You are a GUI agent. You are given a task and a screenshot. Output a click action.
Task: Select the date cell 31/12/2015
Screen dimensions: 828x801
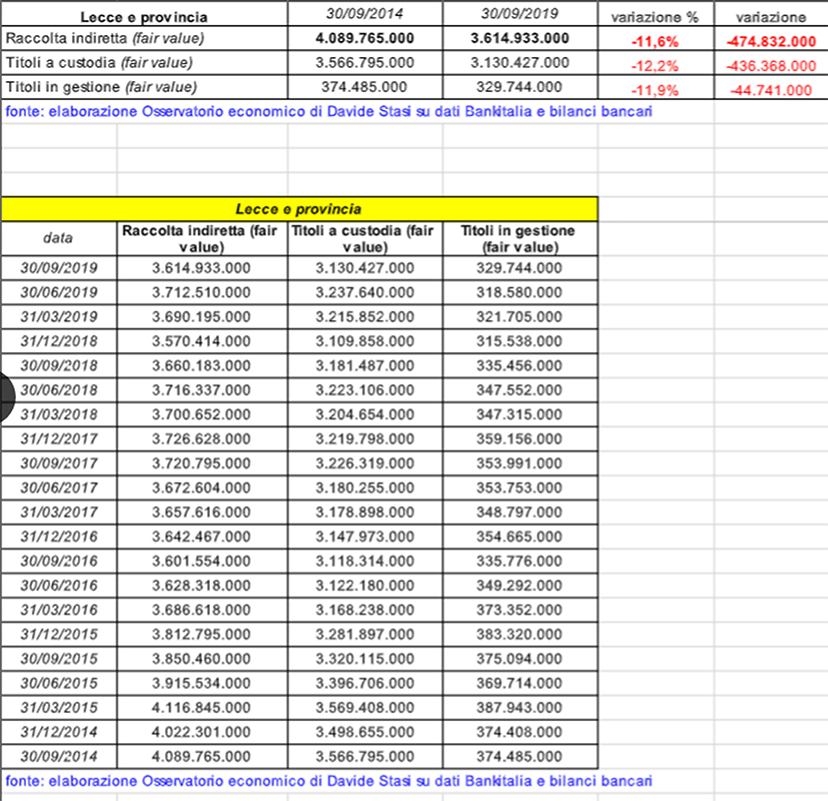coord(59,634)
